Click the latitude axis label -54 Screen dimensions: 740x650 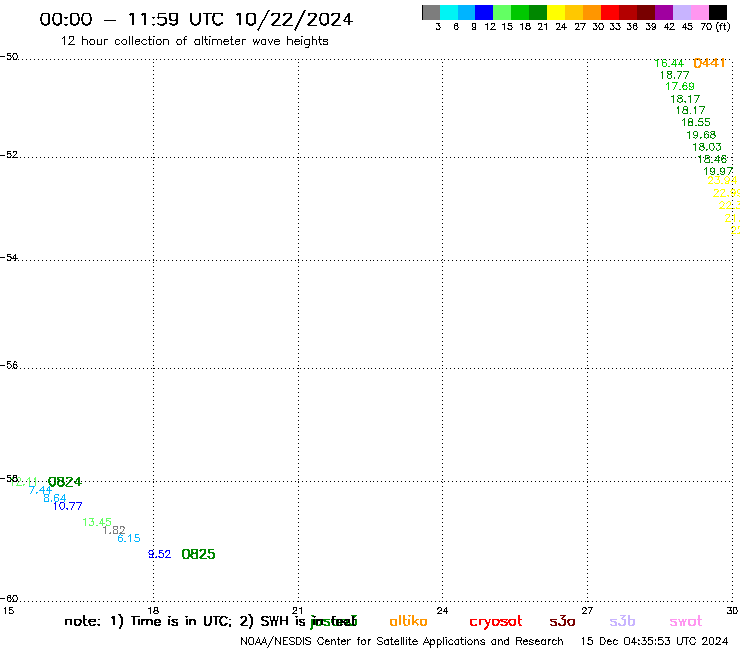tap(9, 257)
